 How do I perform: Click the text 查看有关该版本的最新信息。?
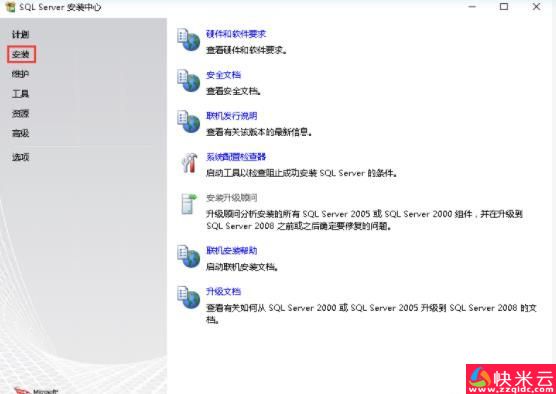(259, 132)
